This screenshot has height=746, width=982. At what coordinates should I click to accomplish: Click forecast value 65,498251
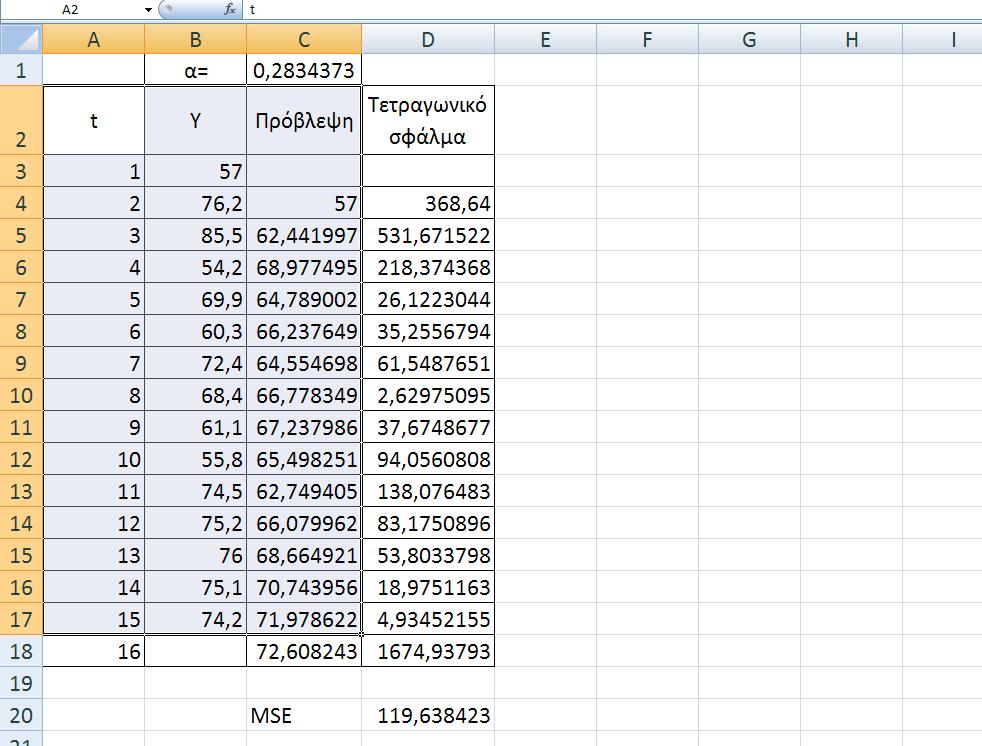304,459
